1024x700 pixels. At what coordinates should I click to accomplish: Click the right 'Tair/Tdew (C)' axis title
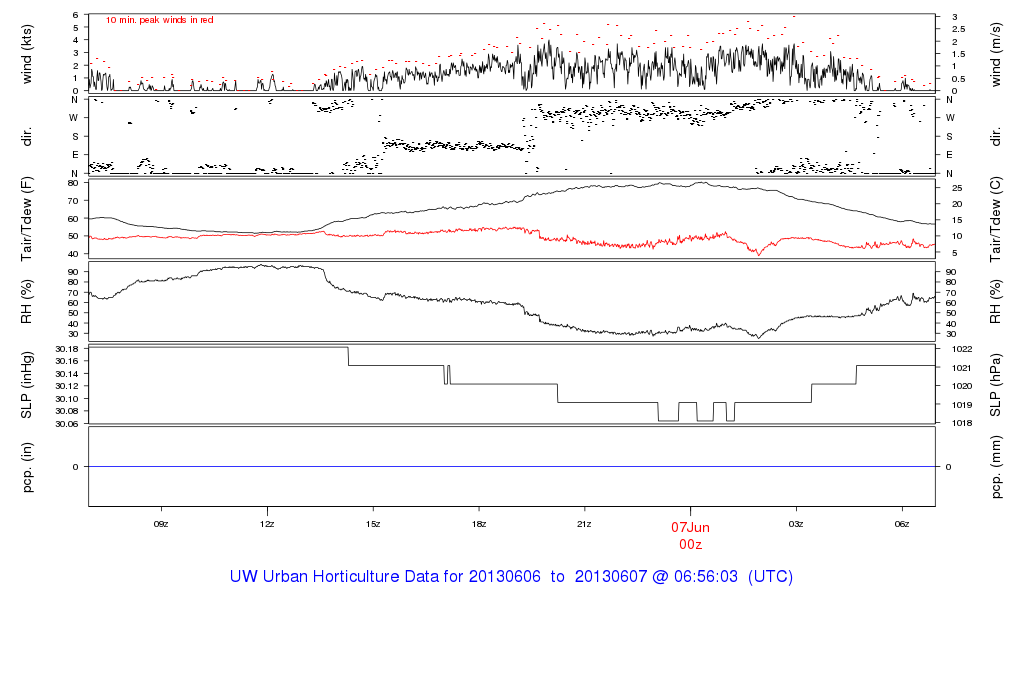[x=995, y=219]
